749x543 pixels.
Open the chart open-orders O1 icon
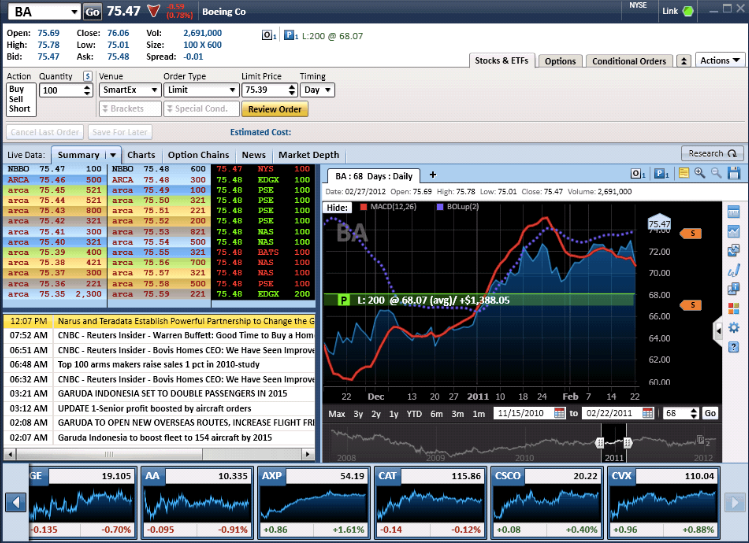pyautogui.click(x=638, y=174)
